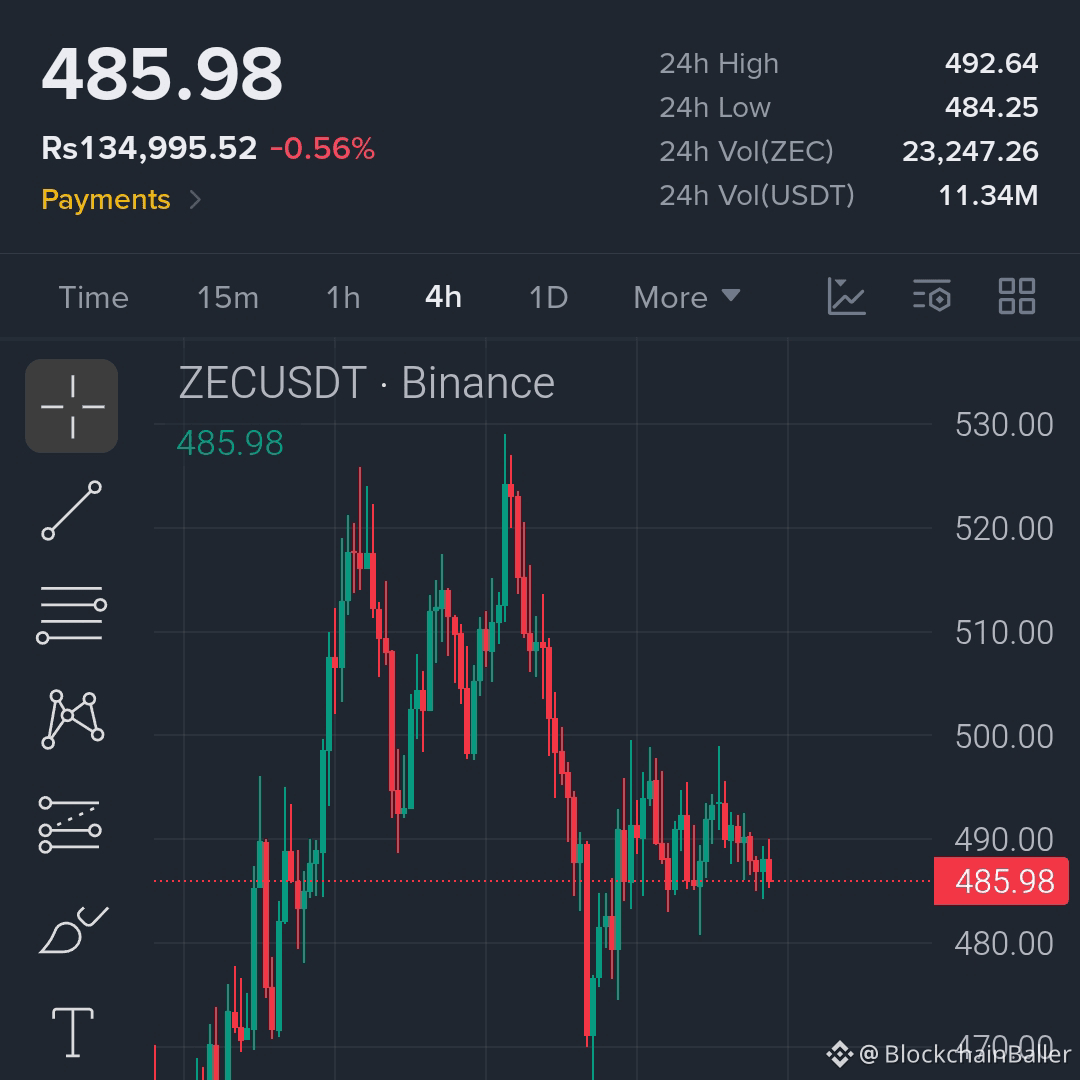Click the 24h Low value 484.25

(x=991, y=107)
